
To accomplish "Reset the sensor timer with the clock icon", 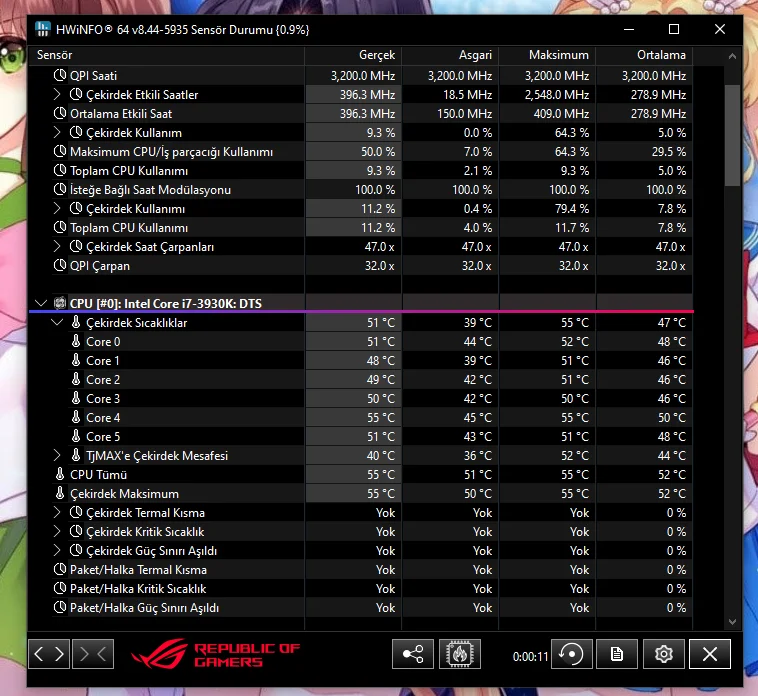I will point(571,654).
